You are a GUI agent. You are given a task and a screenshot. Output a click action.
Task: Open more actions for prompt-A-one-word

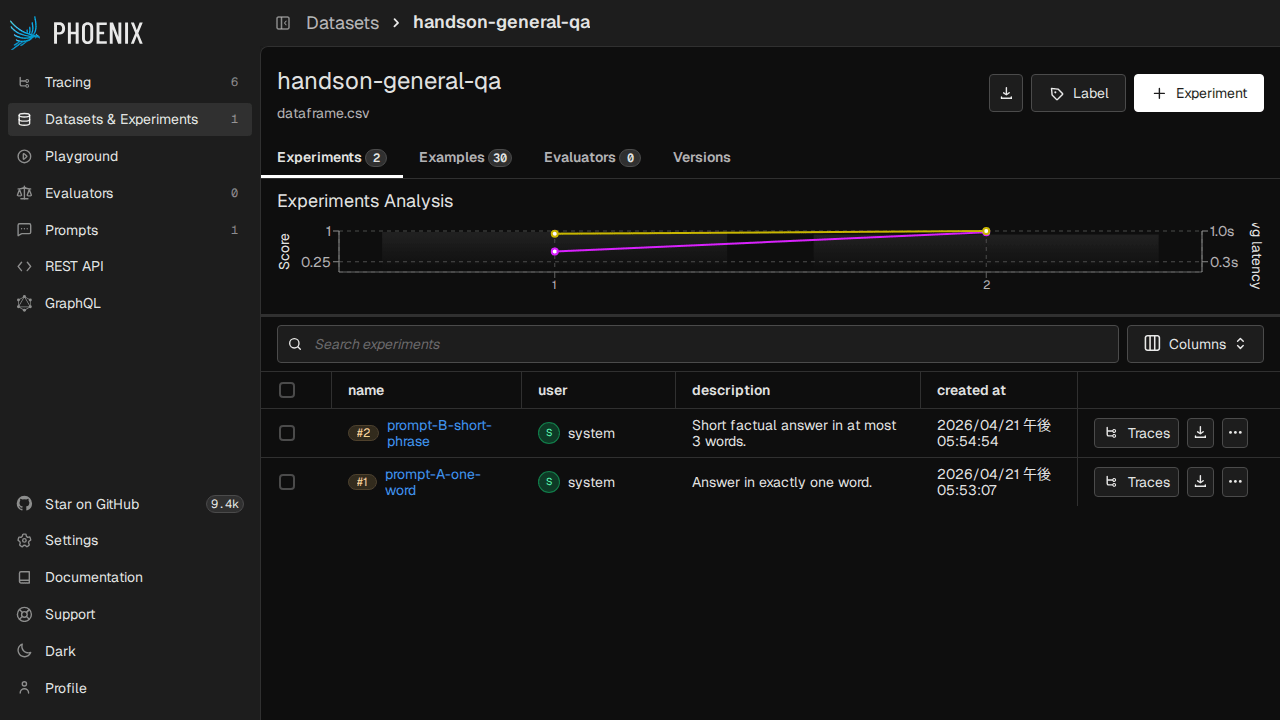click(1235, 482)
